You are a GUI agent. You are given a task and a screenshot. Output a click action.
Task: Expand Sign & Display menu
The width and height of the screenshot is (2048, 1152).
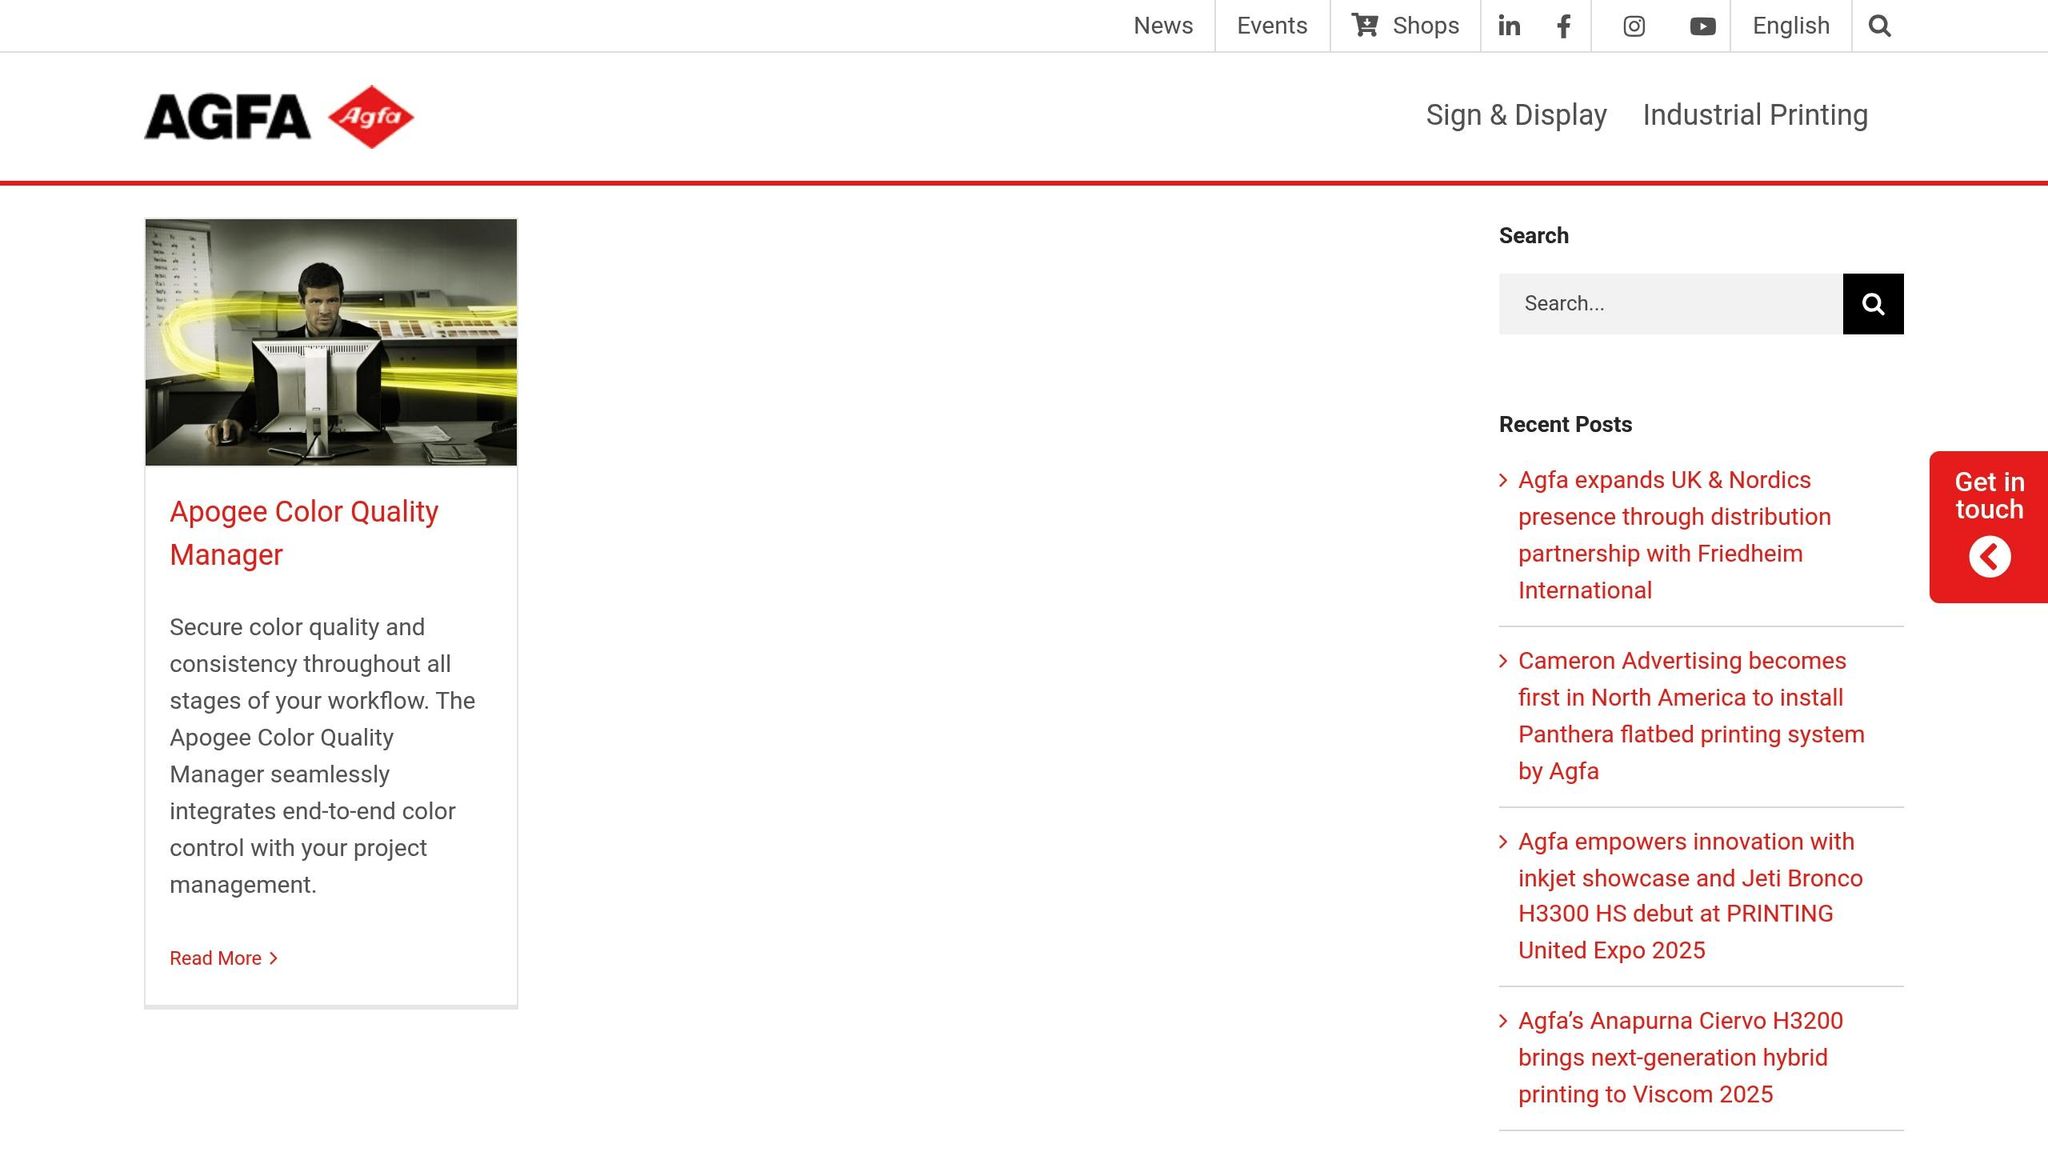[1516, 115]
